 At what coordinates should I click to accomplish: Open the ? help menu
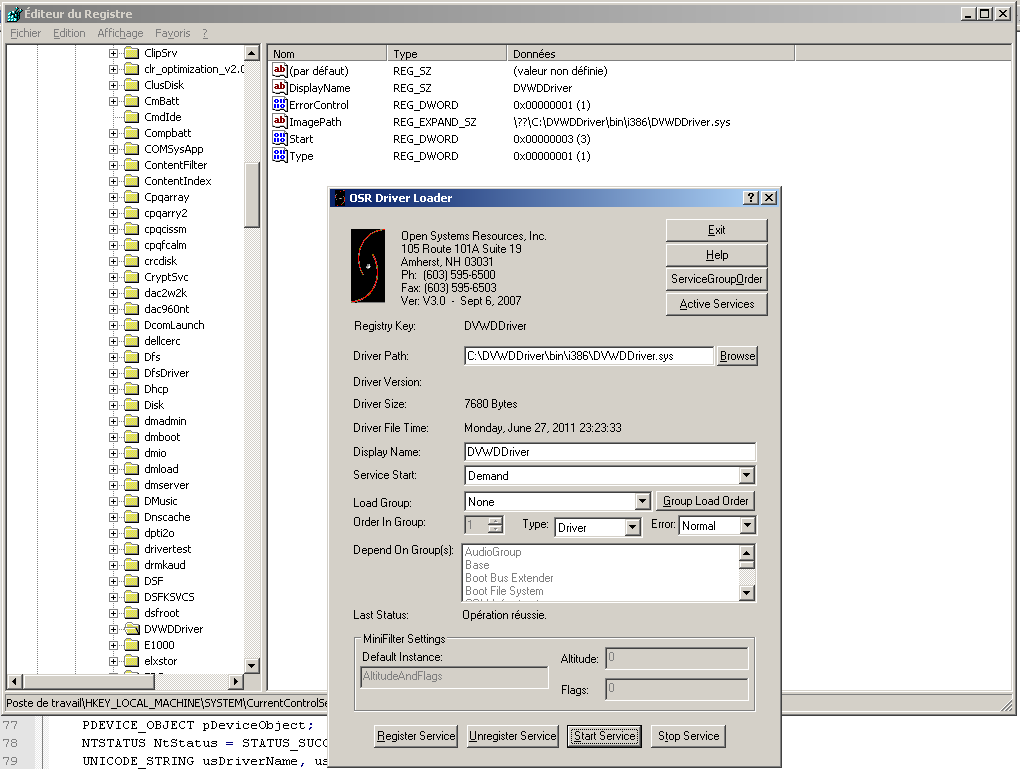[205, 33]
